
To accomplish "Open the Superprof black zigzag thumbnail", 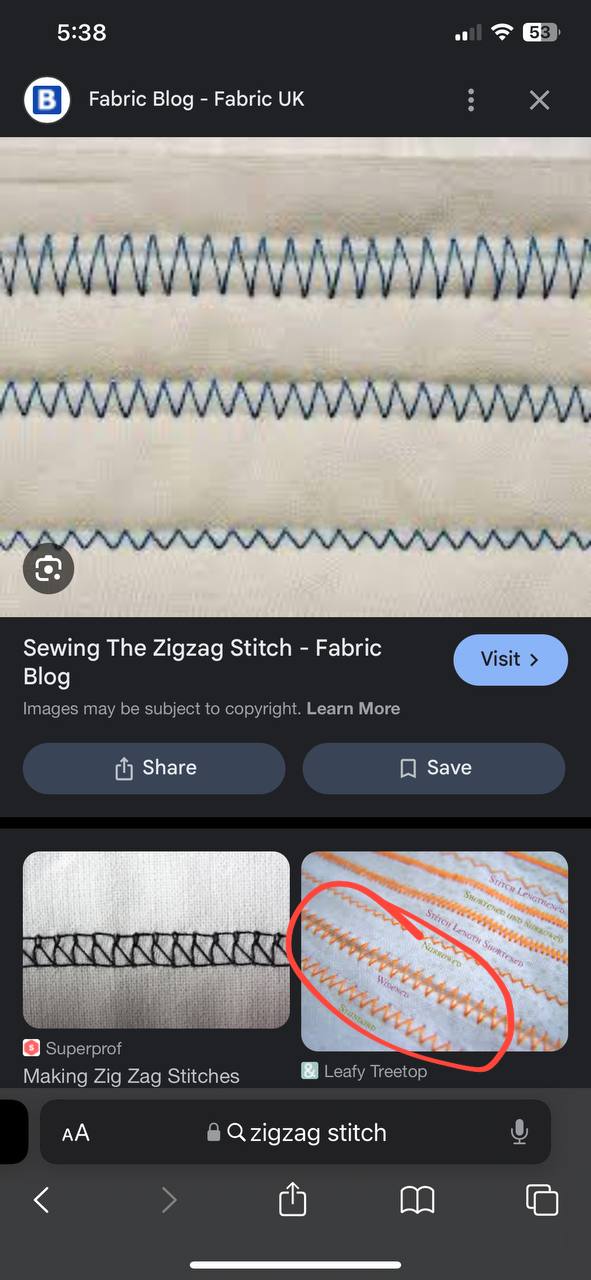I will click(156, 940).
